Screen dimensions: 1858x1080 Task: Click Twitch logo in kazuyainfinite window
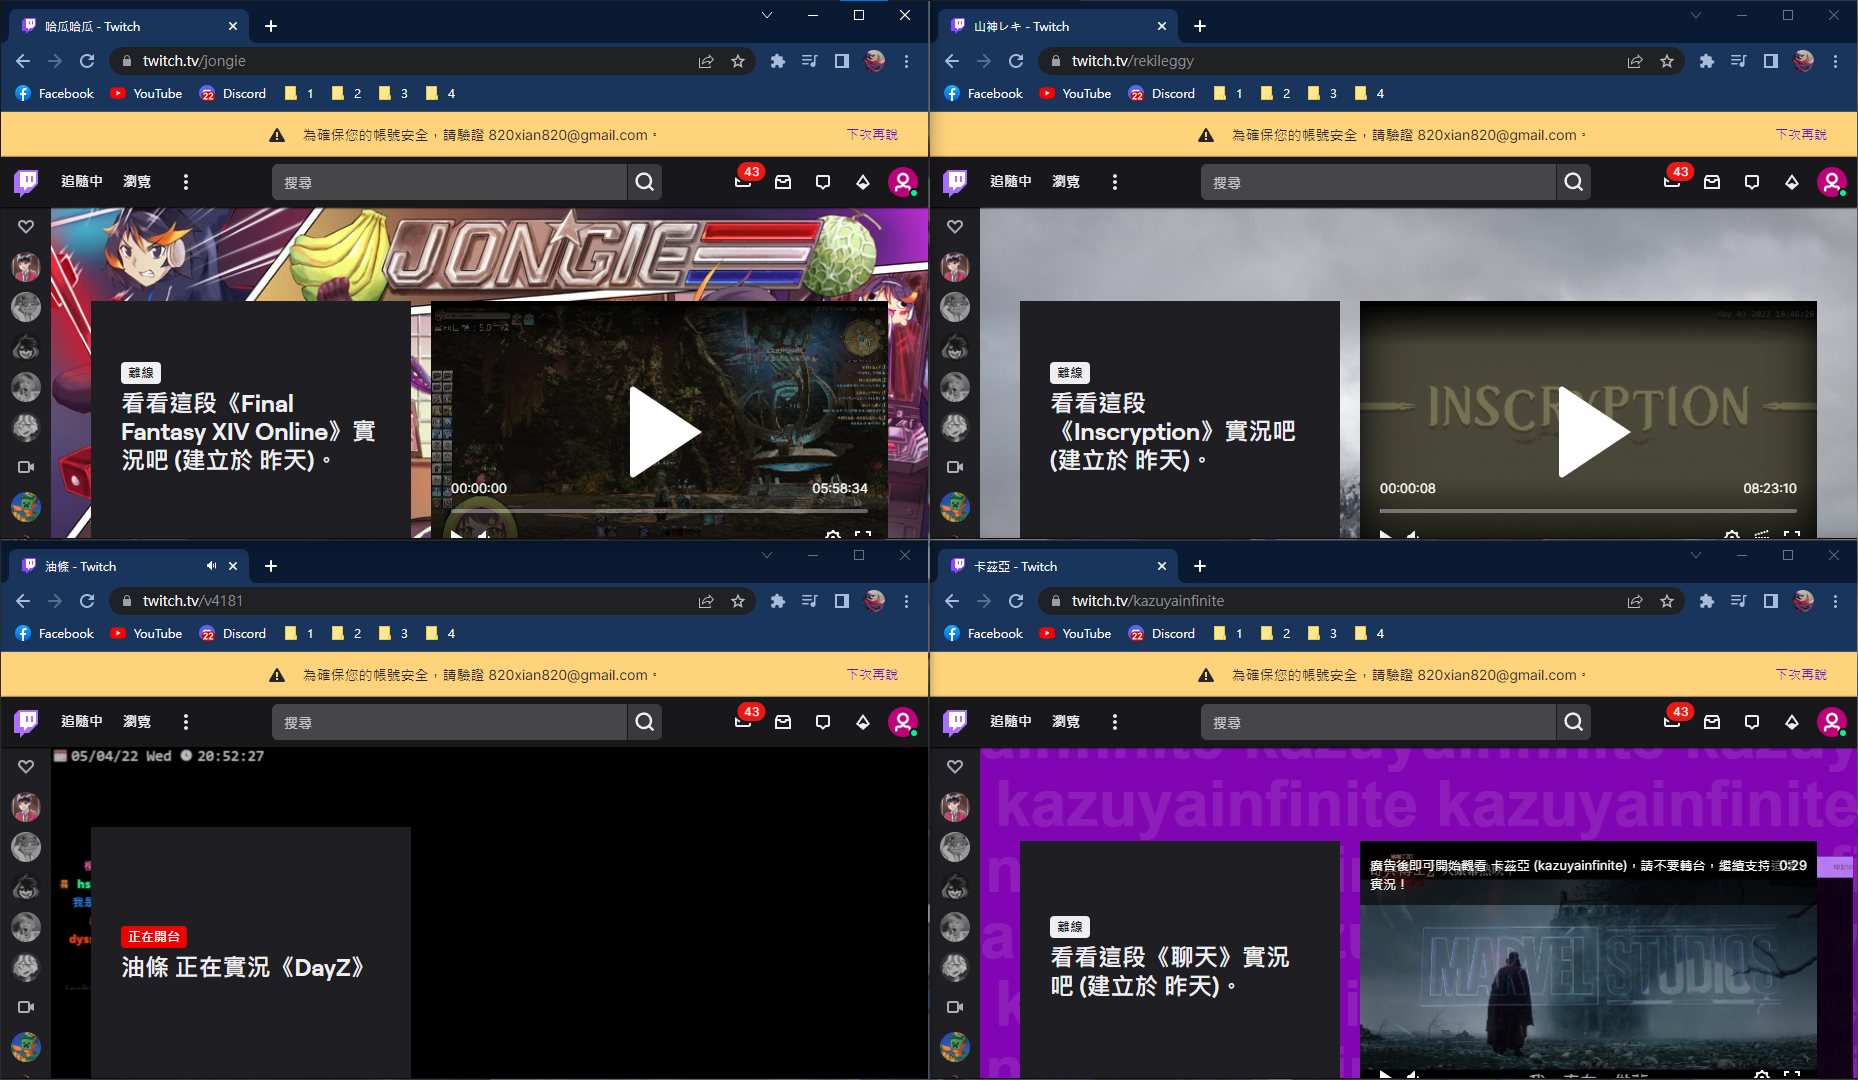coord(955,722)
